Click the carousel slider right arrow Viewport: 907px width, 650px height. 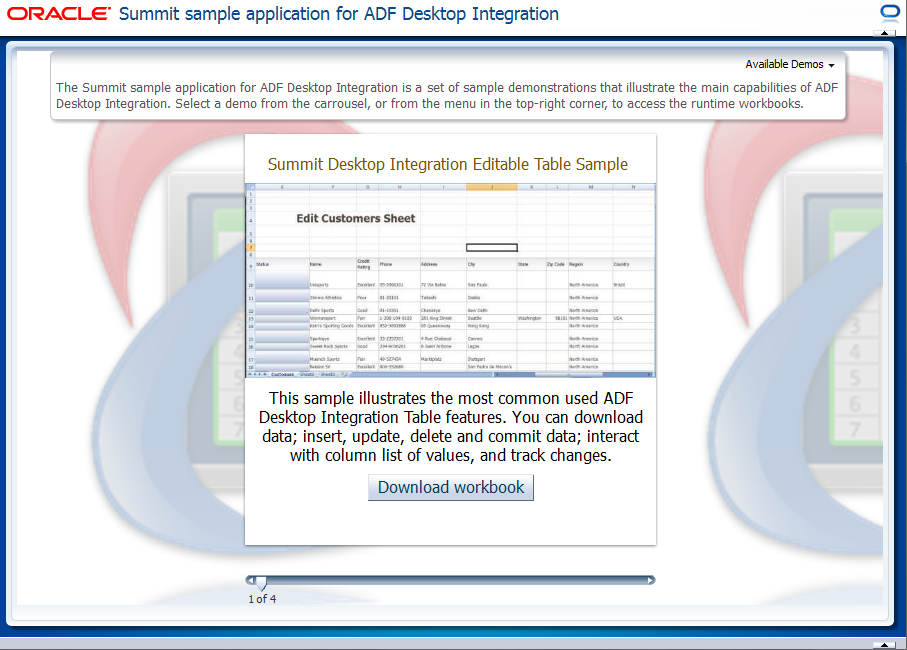pos(651,580)
